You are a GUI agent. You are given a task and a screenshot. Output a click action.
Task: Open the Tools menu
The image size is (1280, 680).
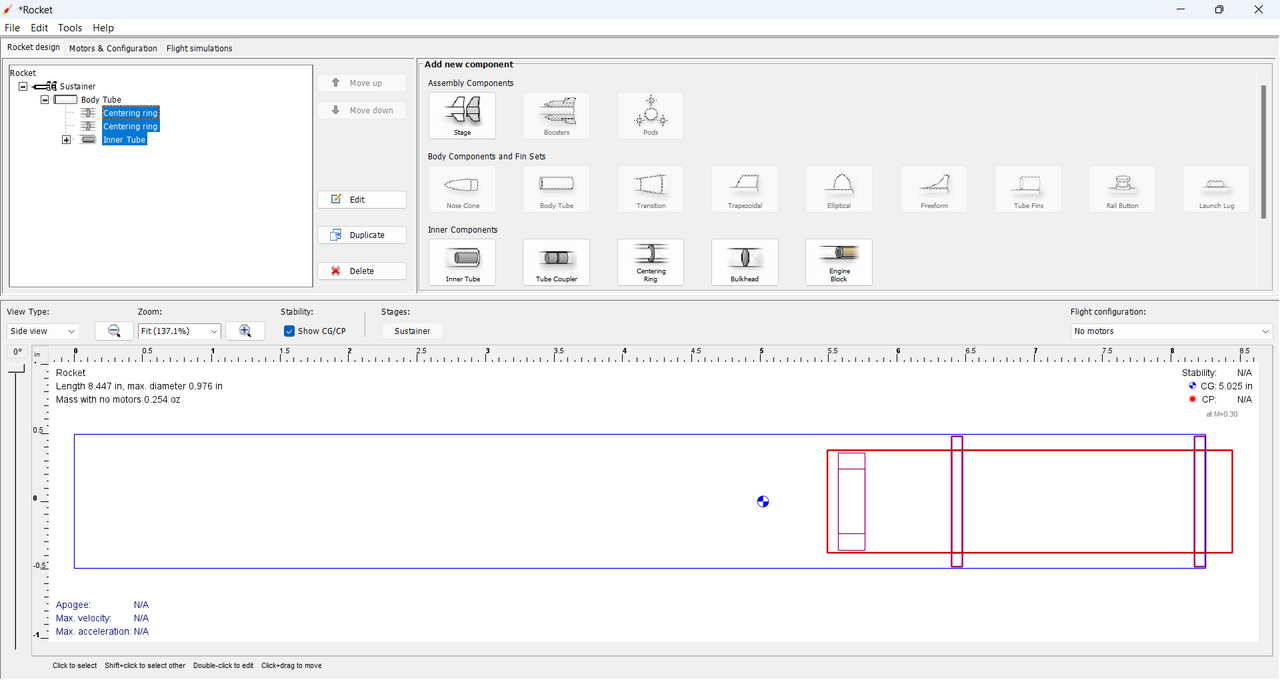click(70, 28)
